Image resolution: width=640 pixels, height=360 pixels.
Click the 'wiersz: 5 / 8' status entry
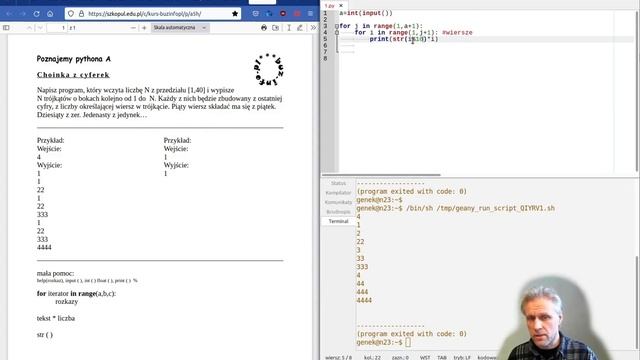pos(338,358)
